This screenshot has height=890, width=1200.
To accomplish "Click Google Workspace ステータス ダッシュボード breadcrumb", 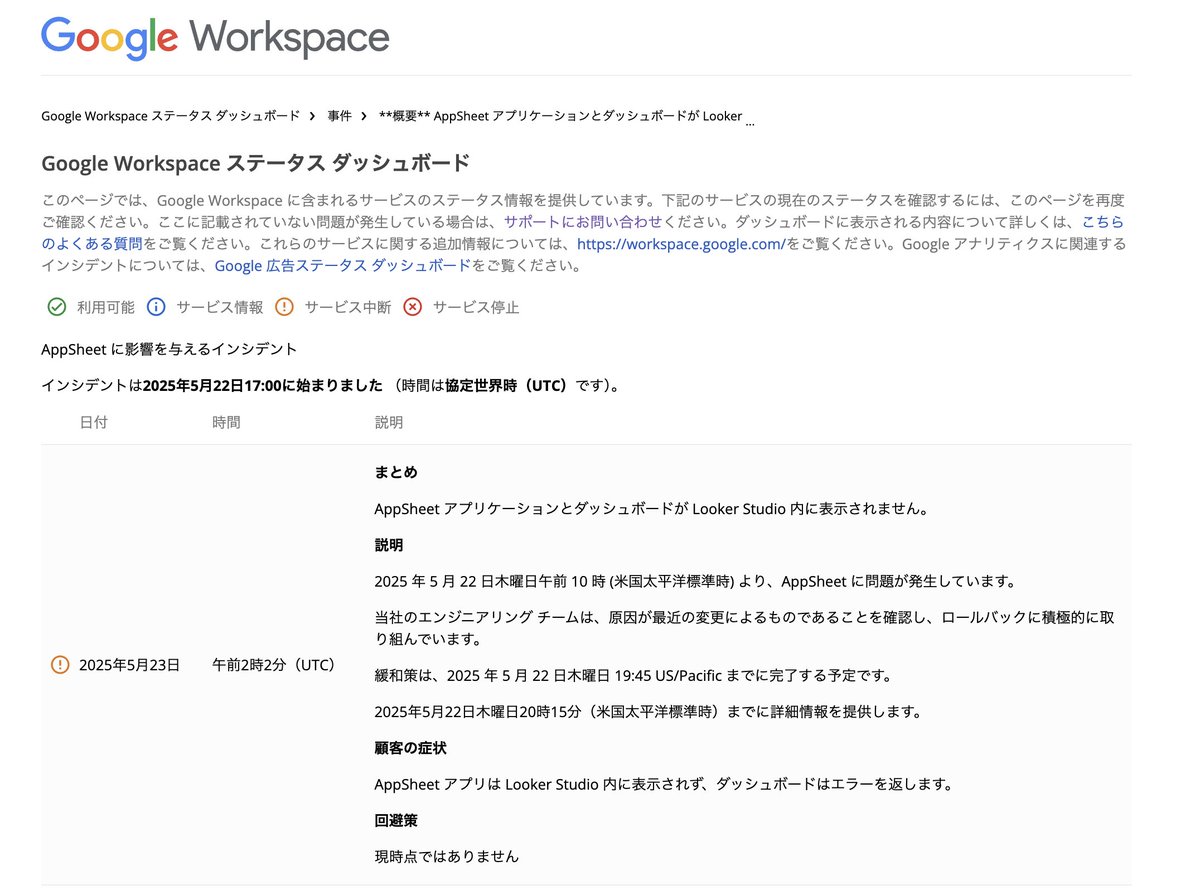I will tap(170, 115).
